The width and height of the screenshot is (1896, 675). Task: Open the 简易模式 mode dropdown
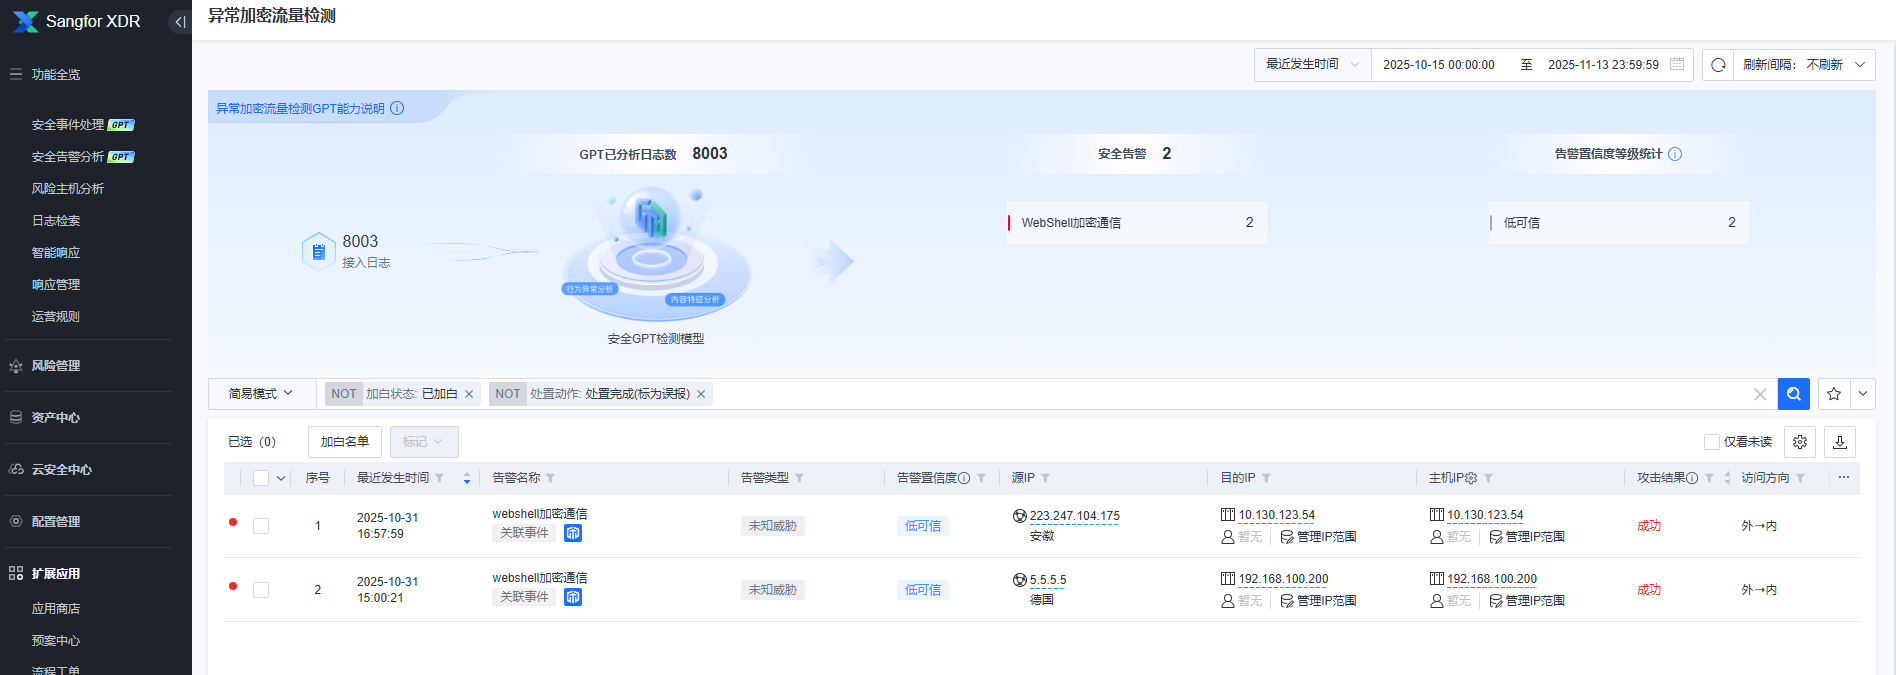pos(260,394)
